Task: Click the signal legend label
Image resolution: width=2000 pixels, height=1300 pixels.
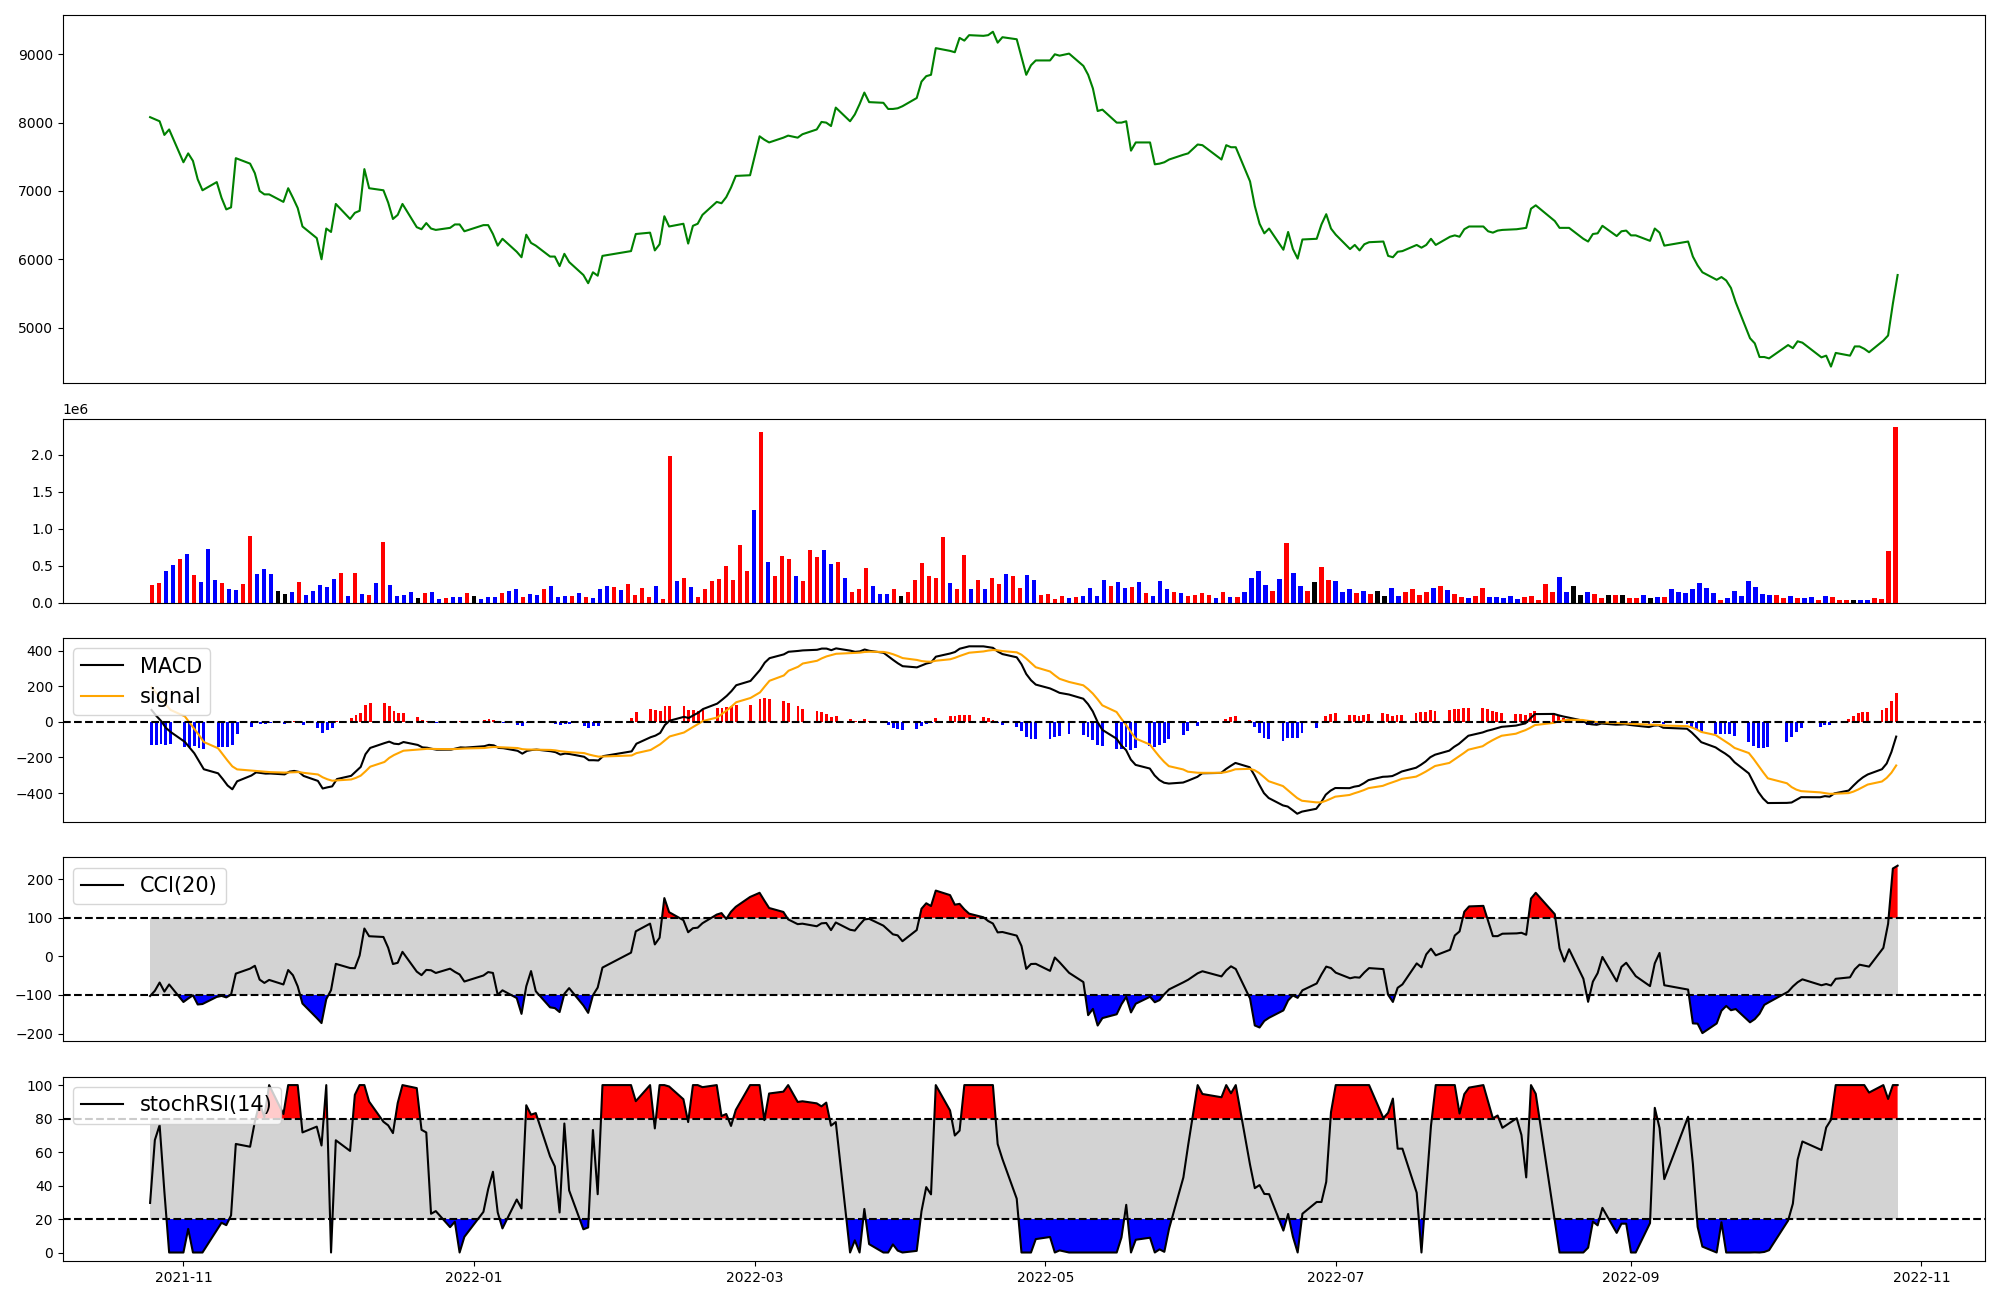Action: 170,696
